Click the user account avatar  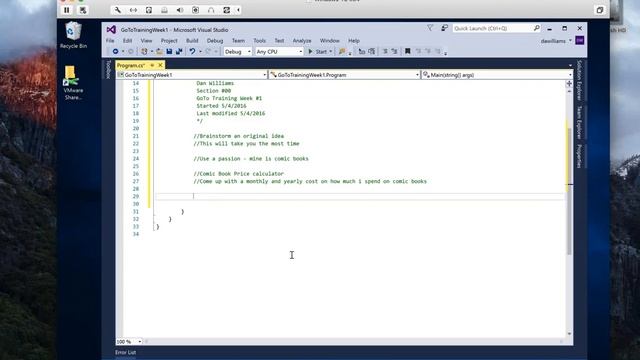[580, 40]
